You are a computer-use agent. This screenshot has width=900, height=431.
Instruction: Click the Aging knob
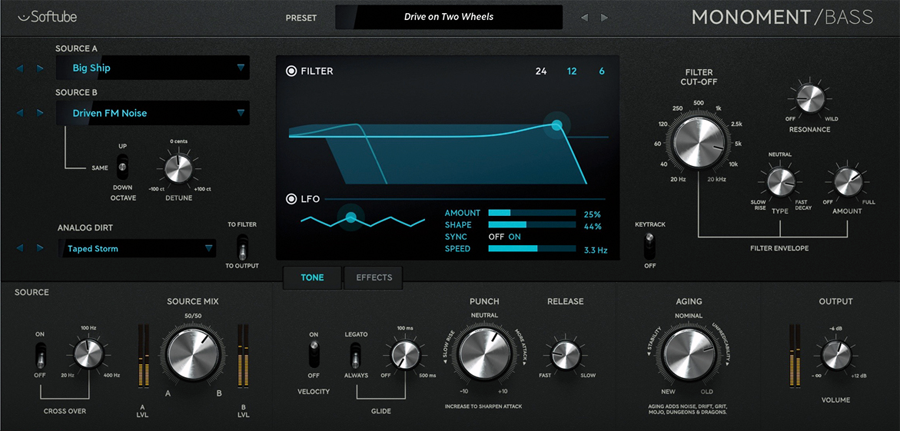pos(688,356)
